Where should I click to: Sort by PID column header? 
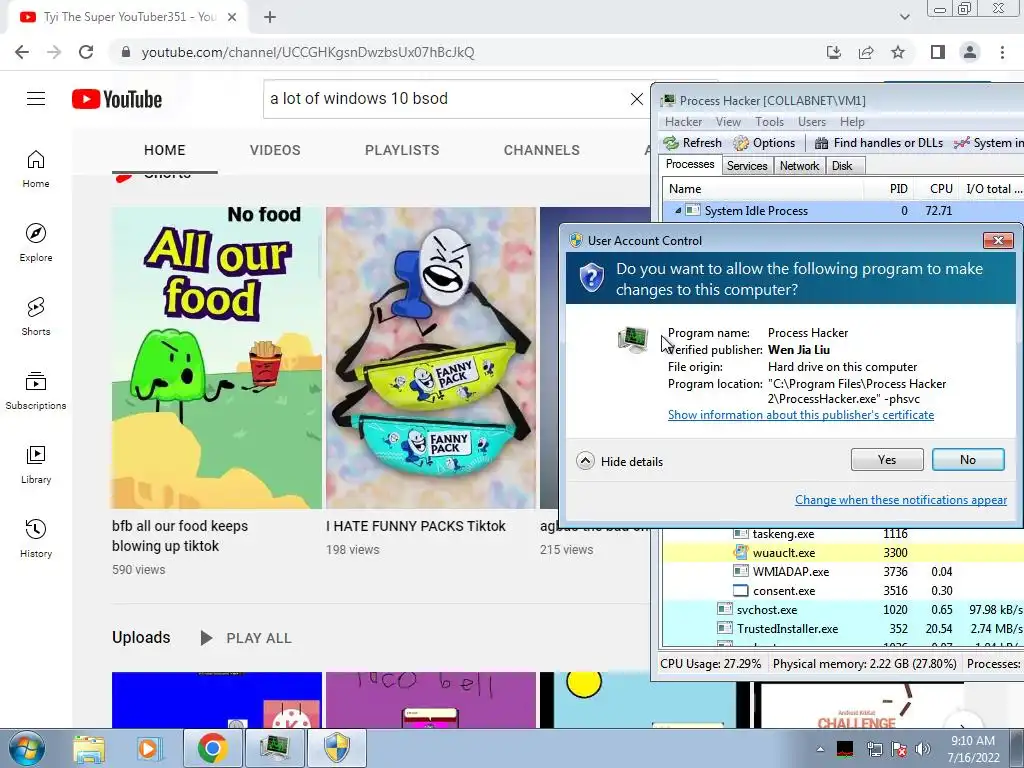pos(888,189)
